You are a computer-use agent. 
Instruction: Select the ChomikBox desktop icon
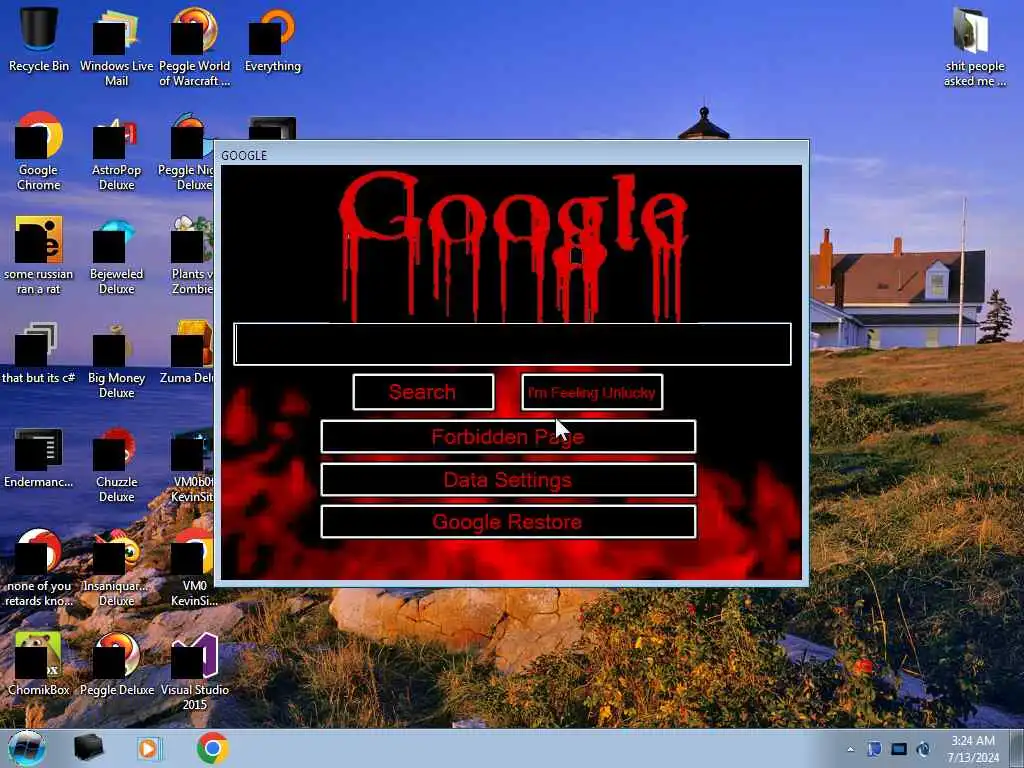click(39, 664)
